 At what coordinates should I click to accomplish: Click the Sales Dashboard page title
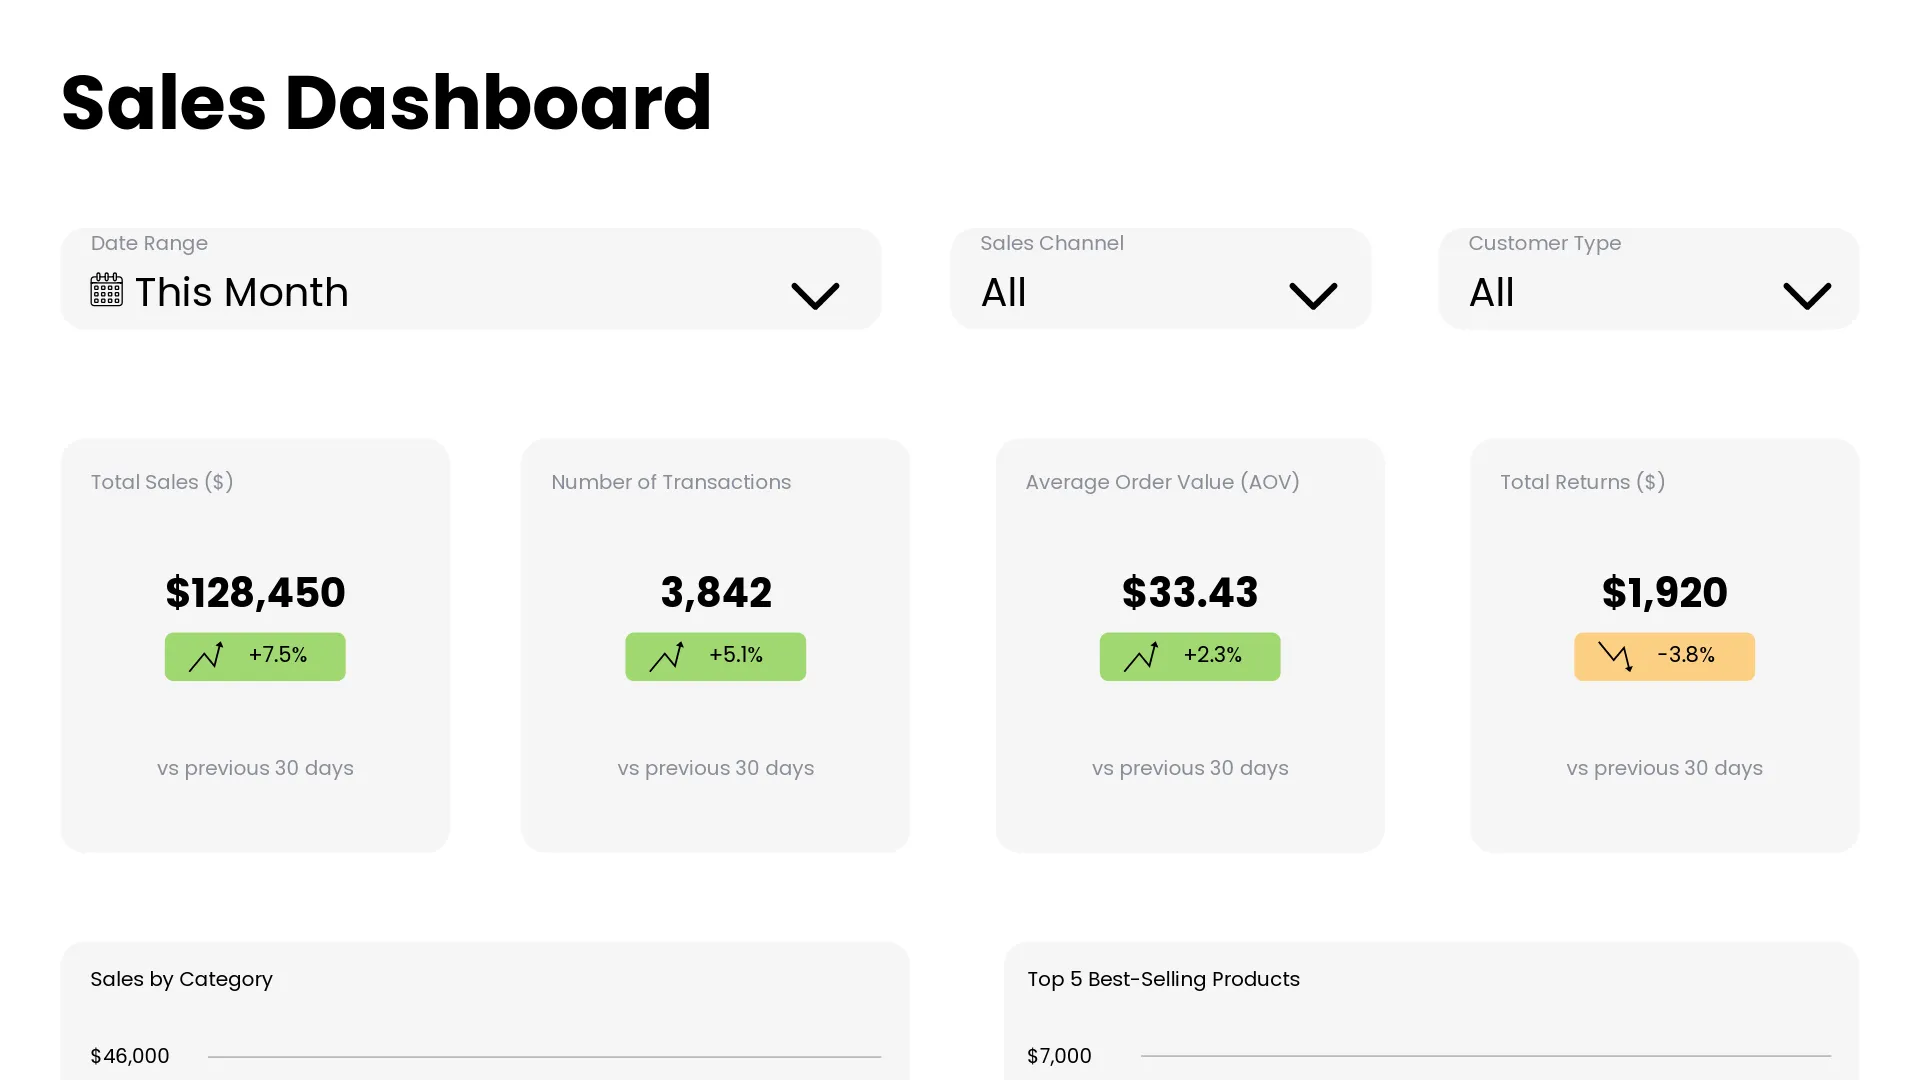coord(386,103)
